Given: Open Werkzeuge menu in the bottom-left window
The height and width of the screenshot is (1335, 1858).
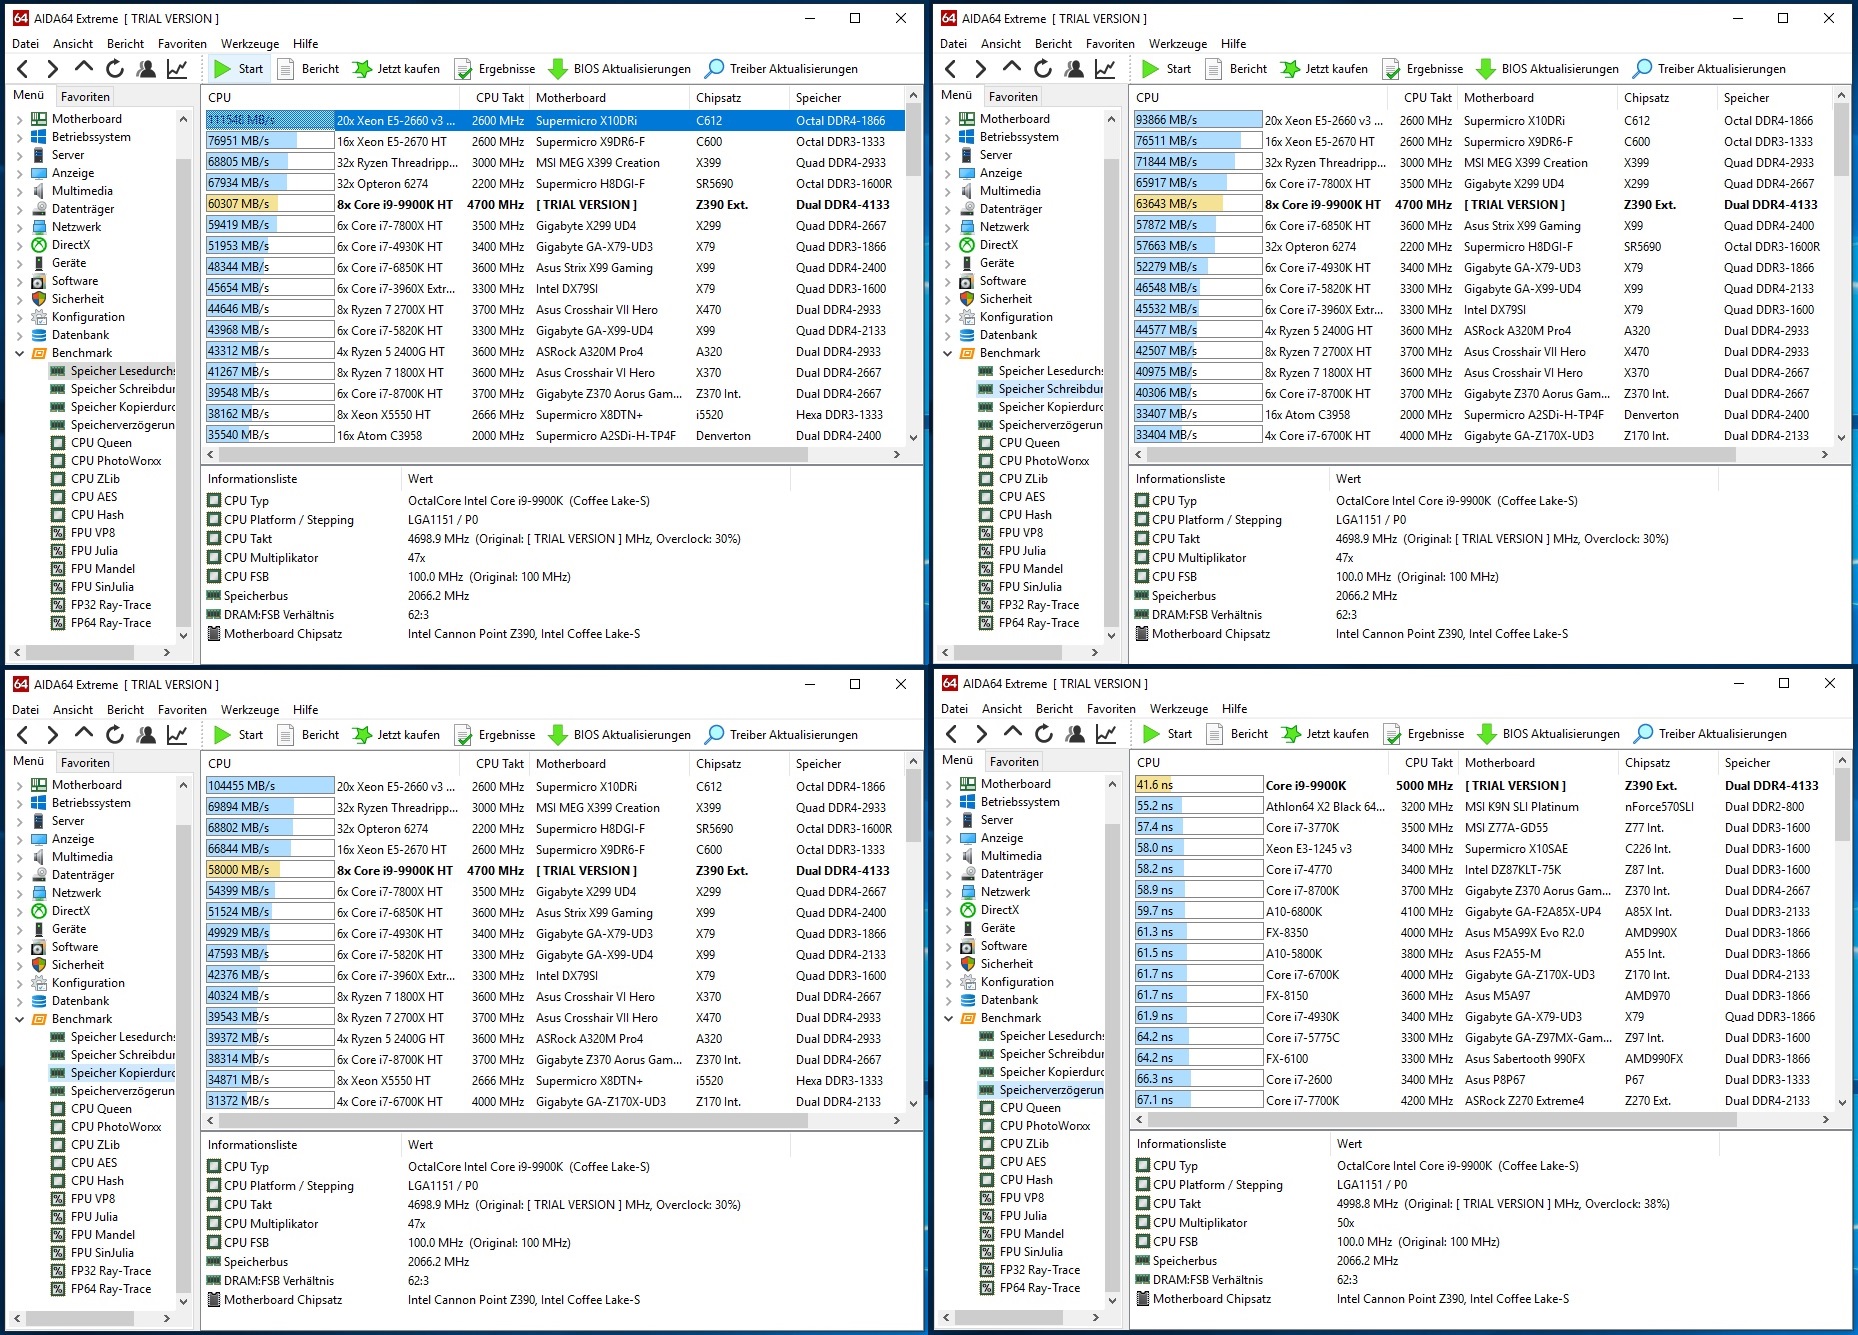Looking at the screenshot, I should 250,710.
